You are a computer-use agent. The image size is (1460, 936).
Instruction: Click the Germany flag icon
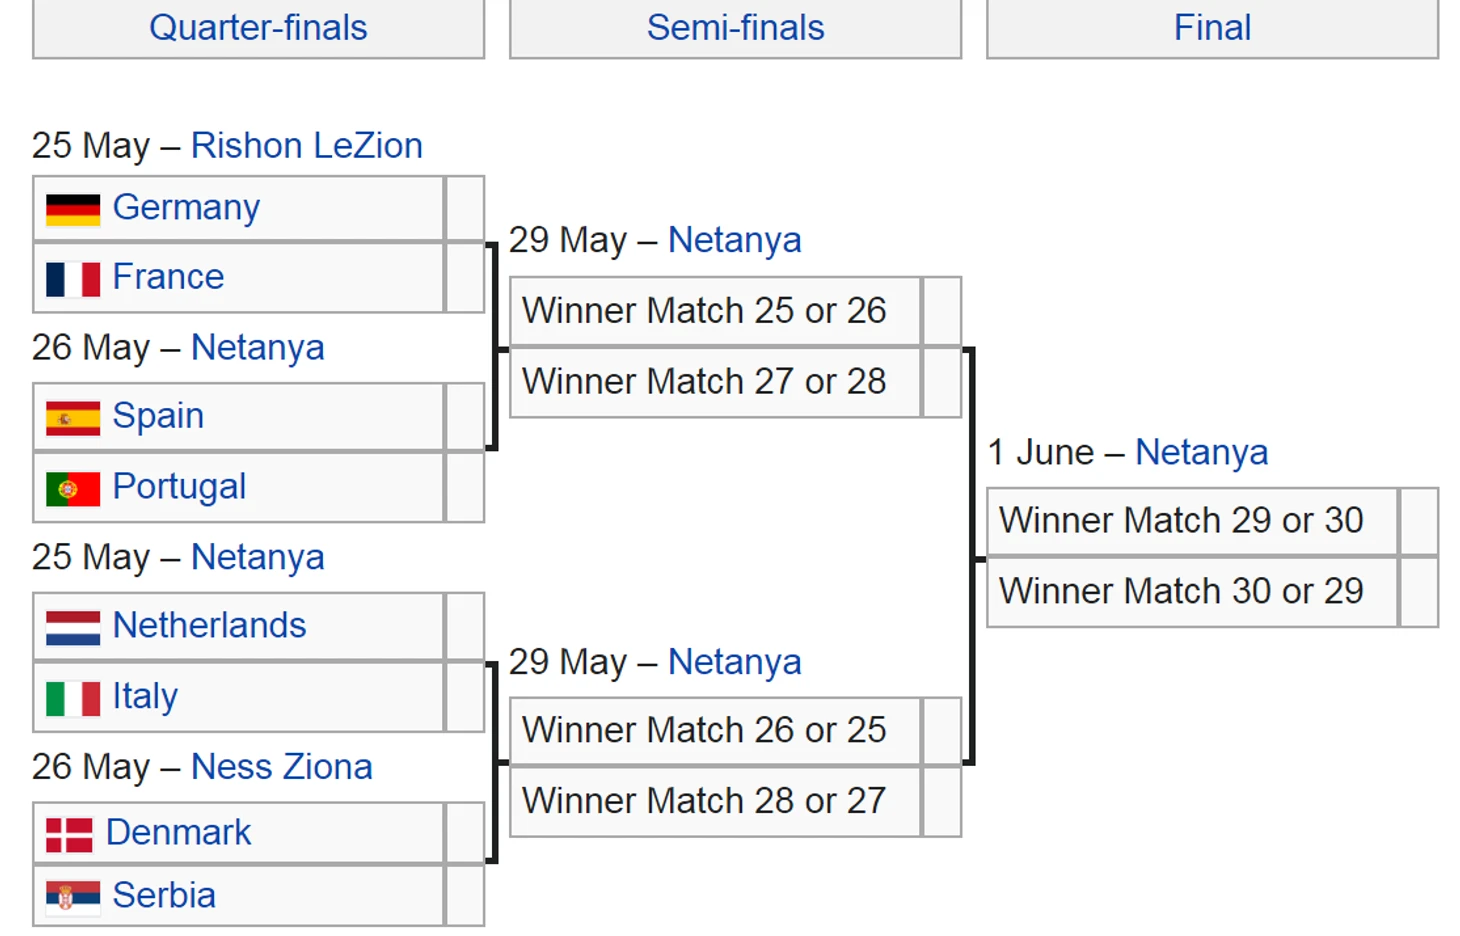(73, 209)
